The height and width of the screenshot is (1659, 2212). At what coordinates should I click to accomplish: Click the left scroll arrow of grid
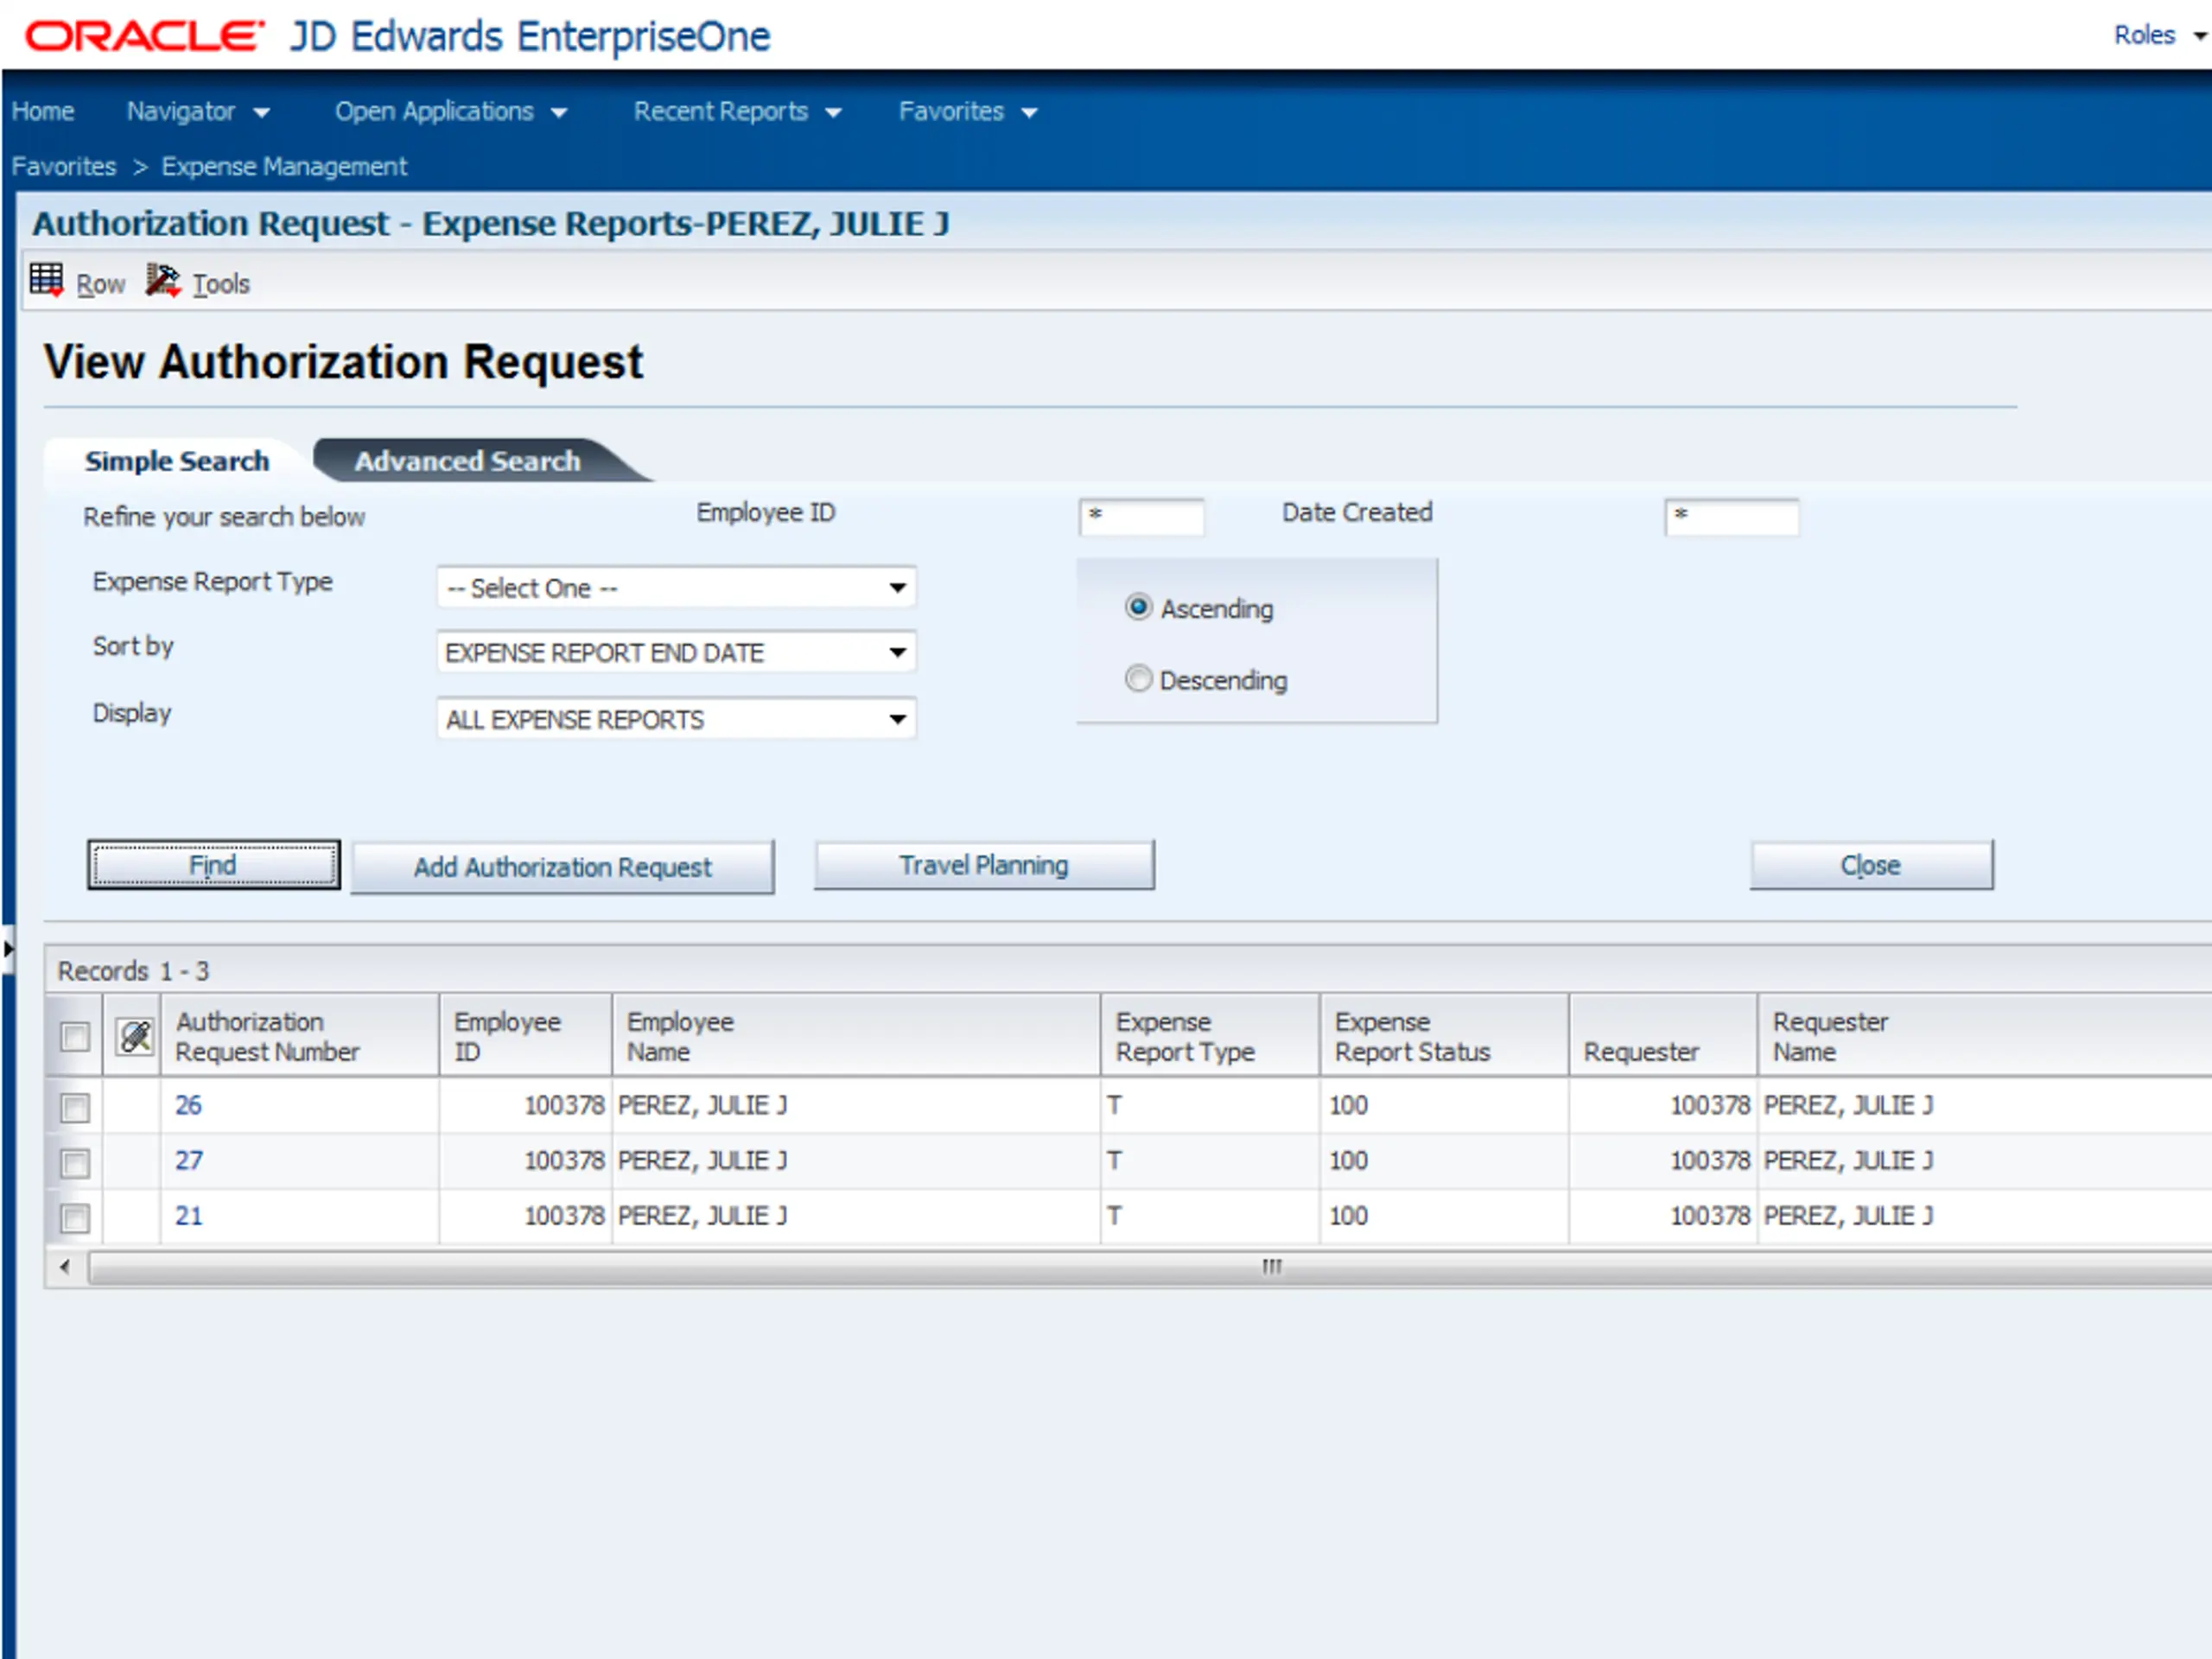coord(65,1267)
